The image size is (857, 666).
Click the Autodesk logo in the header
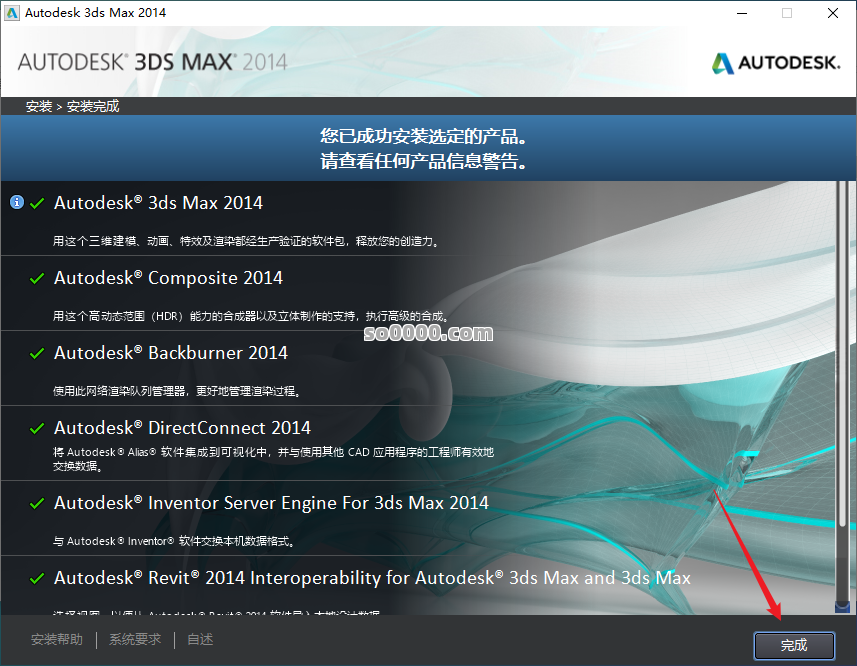775,63
